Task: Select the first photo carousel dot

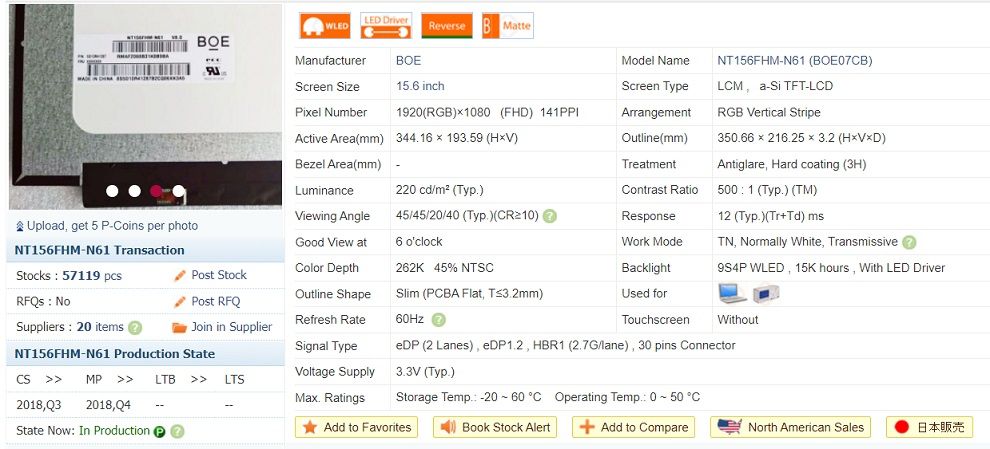Action: click(x=112, y=191)
